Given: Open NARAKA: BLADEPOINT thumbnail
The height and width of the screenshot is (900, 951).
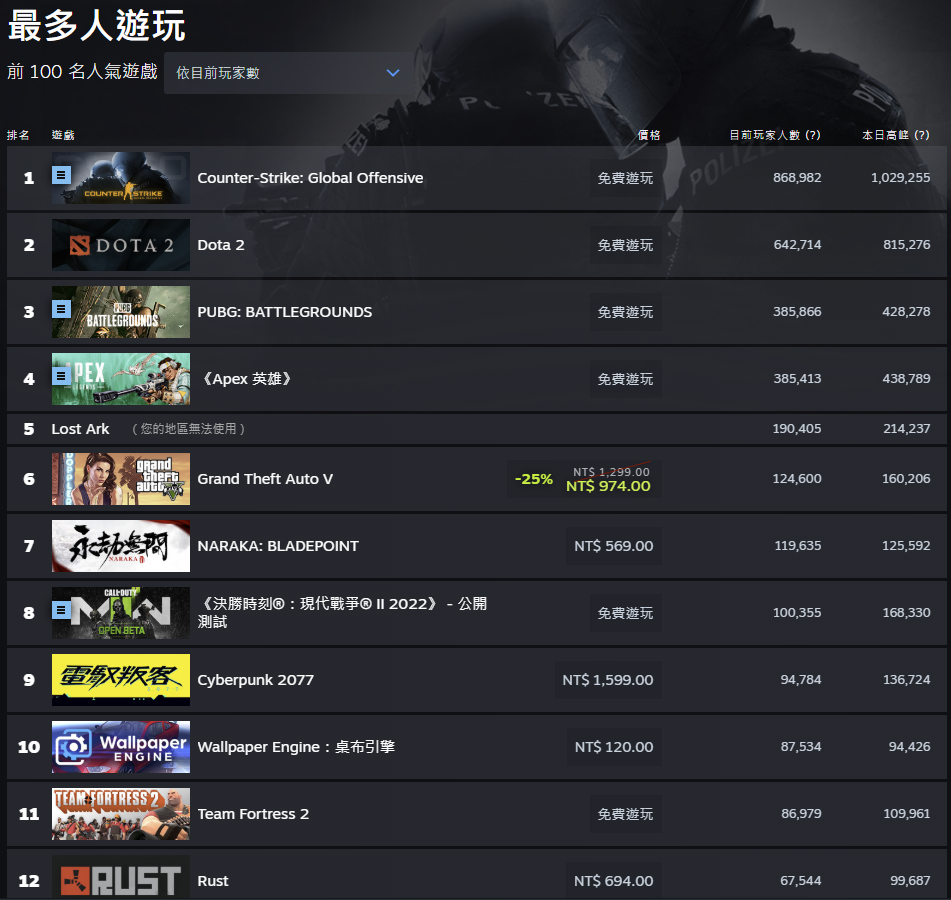Looking at the screenshot, I should pyautogui.click(x=121, y=546).
